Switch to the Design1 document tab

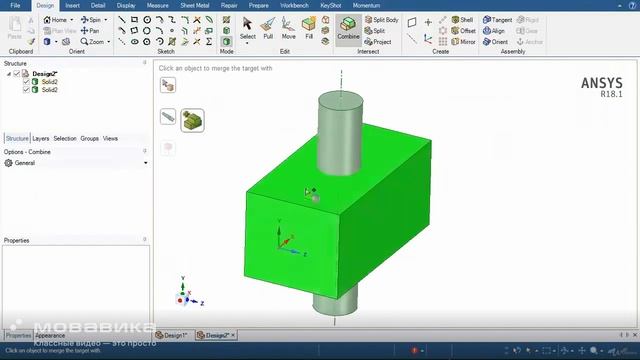pyautogui.click(x=172, y=335)
